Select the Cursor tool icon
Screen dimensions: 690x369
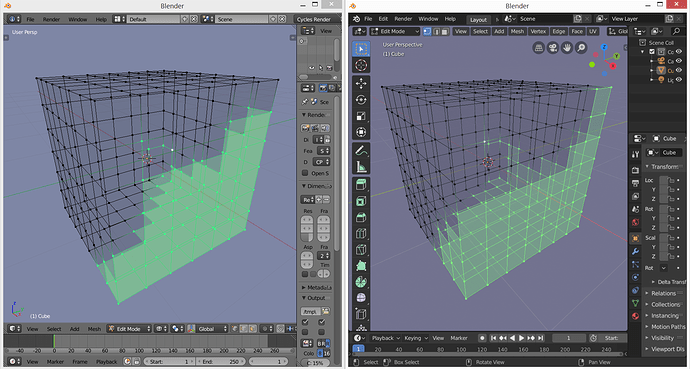pyautogui.click(x=361, y=66)
